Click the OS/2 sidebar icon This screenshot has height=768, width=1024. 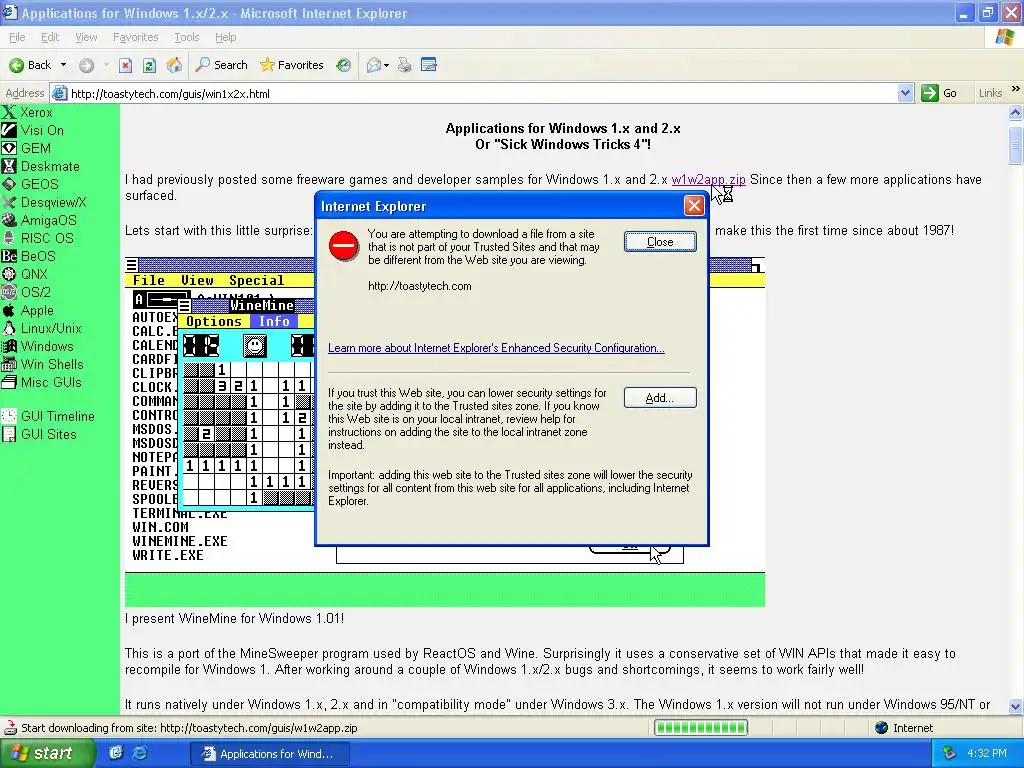9,292
